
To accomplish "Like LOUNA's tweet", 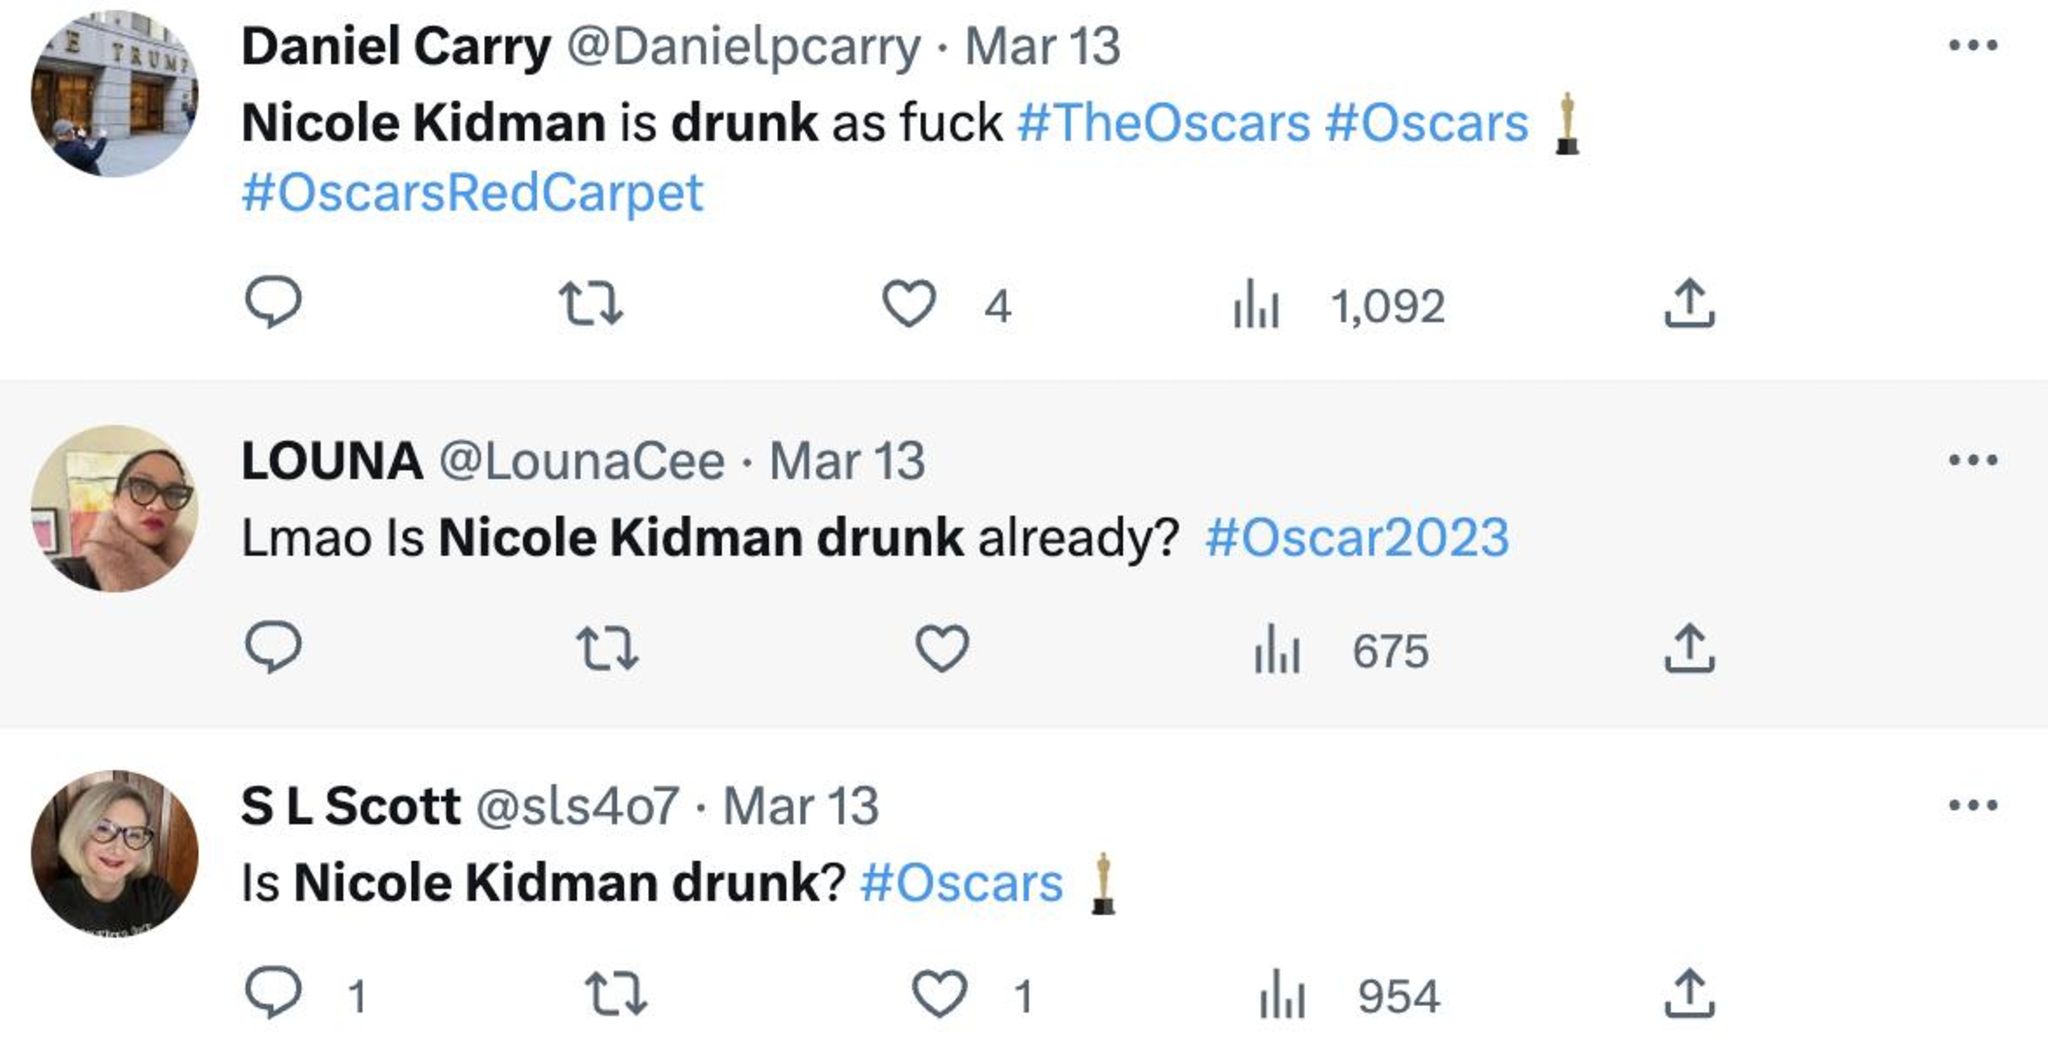I will [942, 649].
